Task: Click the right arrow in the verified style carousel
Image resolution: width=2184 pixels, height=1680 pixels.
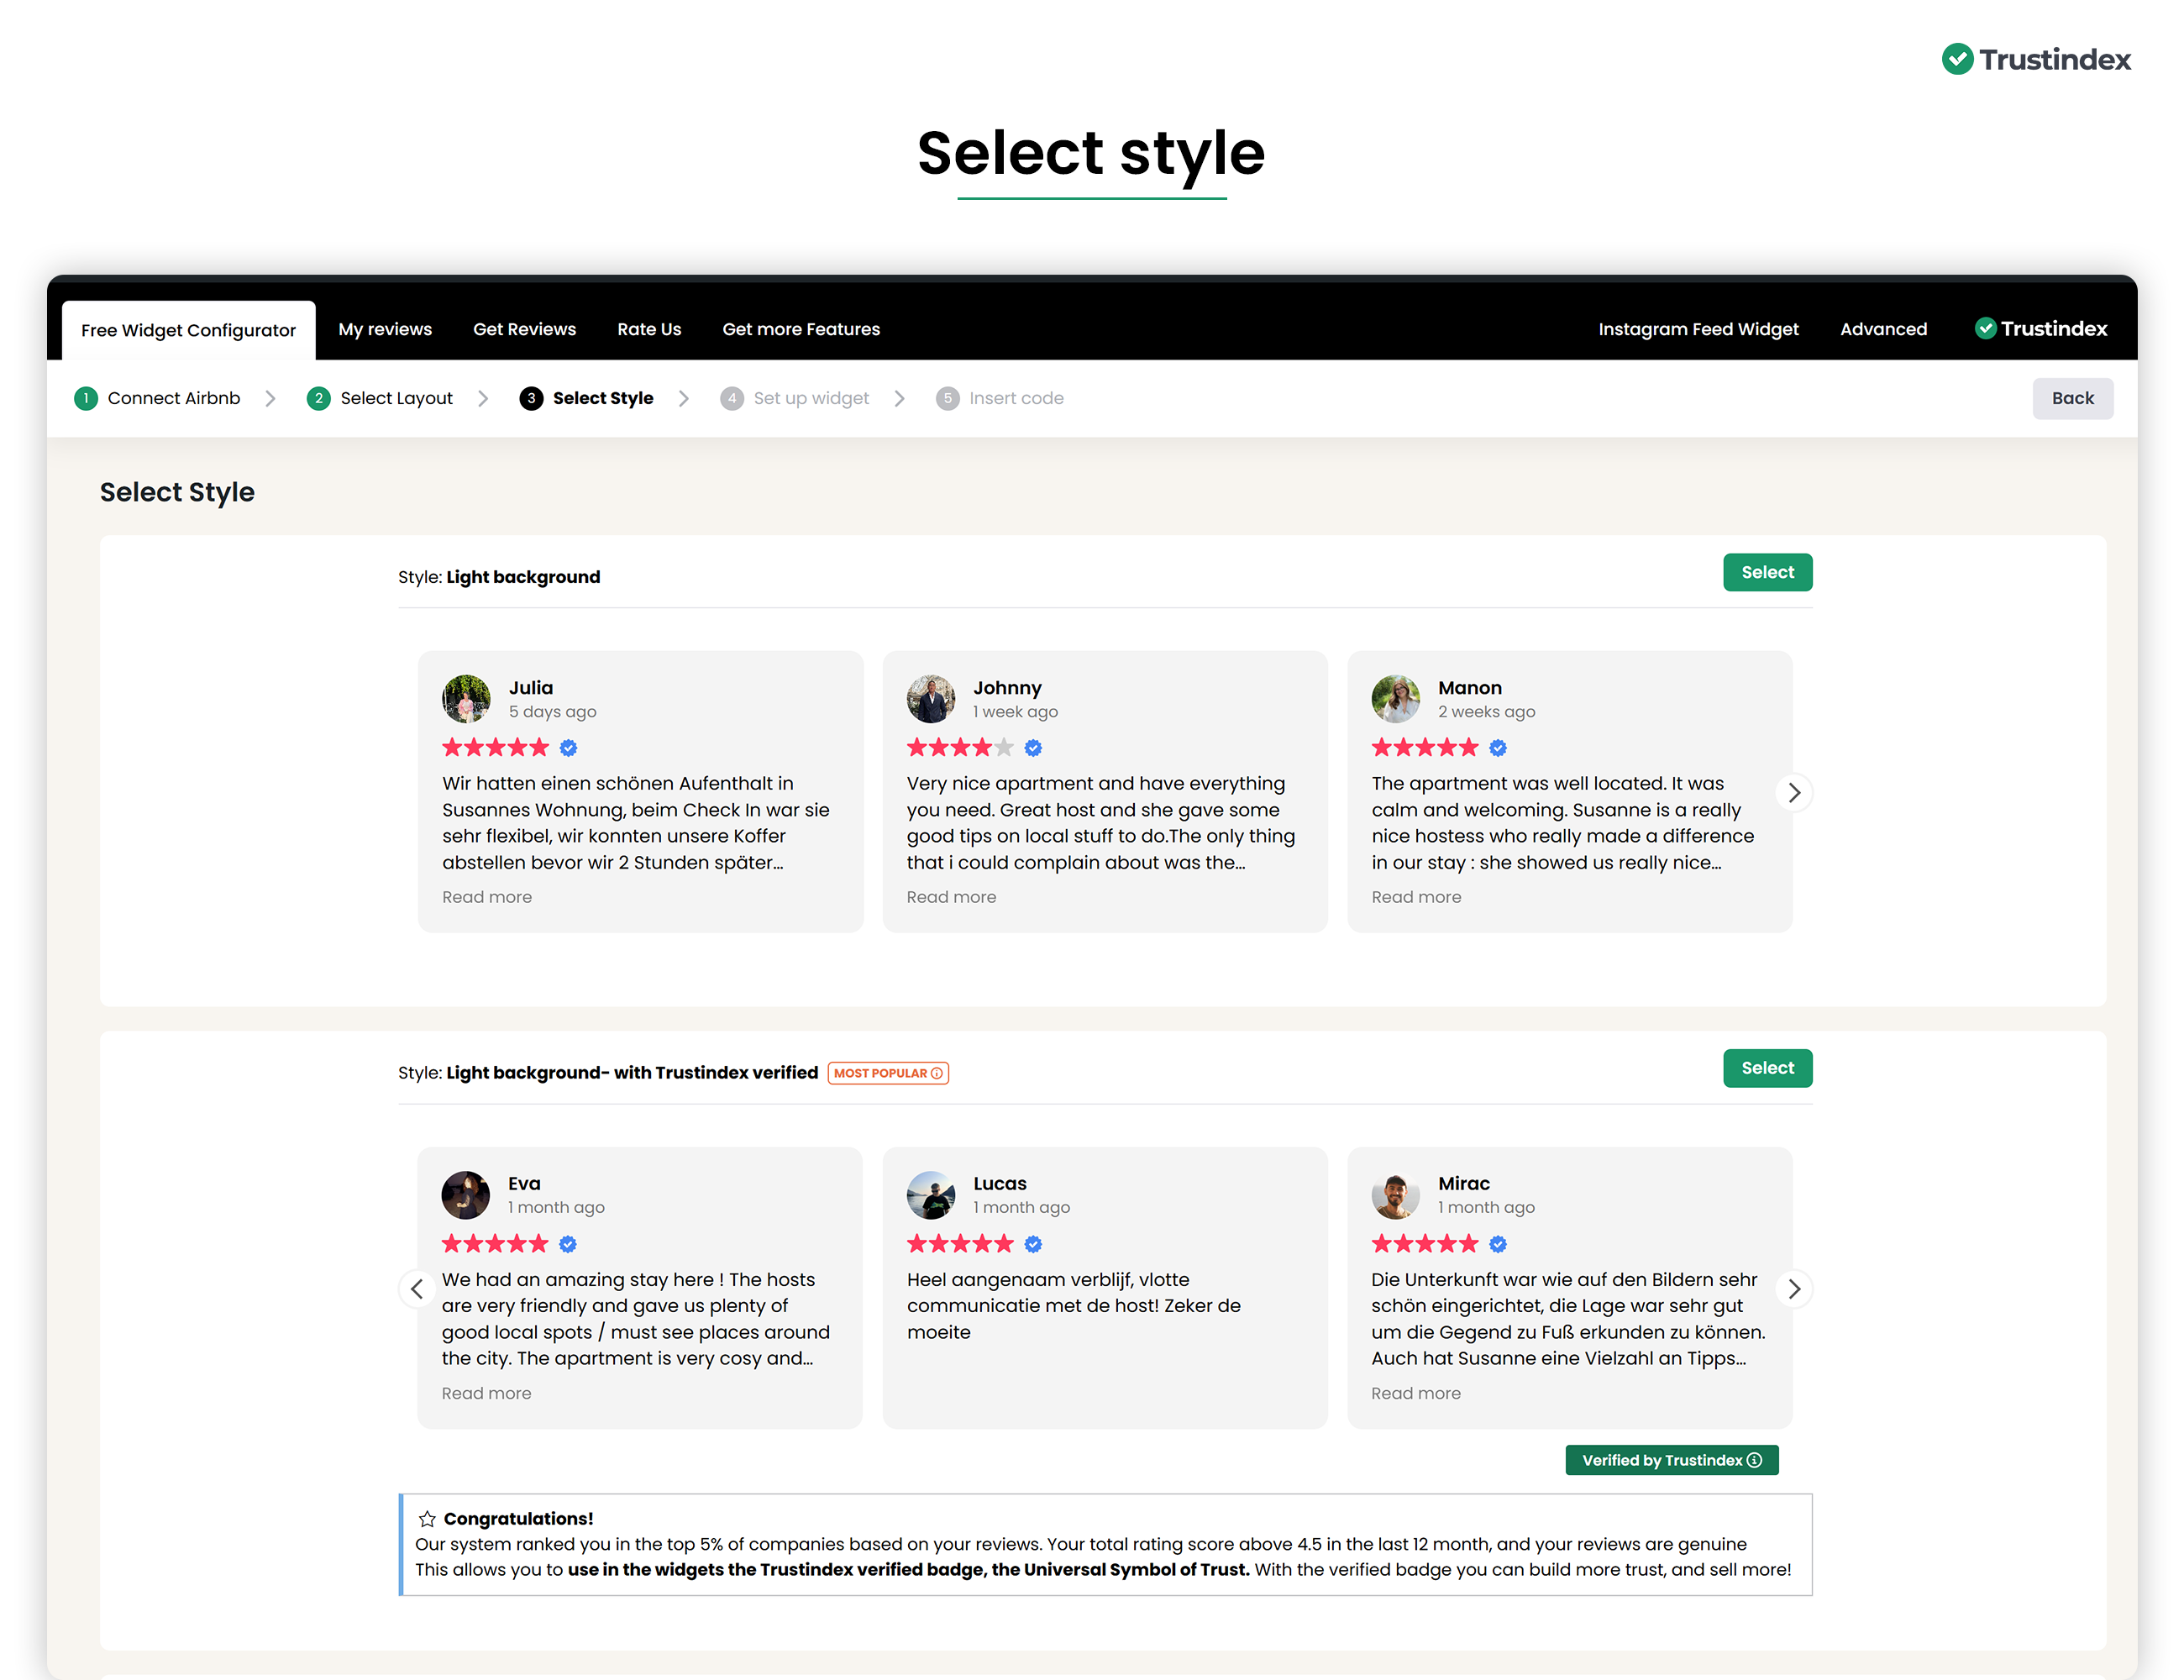Action: pos(1794,1289)
